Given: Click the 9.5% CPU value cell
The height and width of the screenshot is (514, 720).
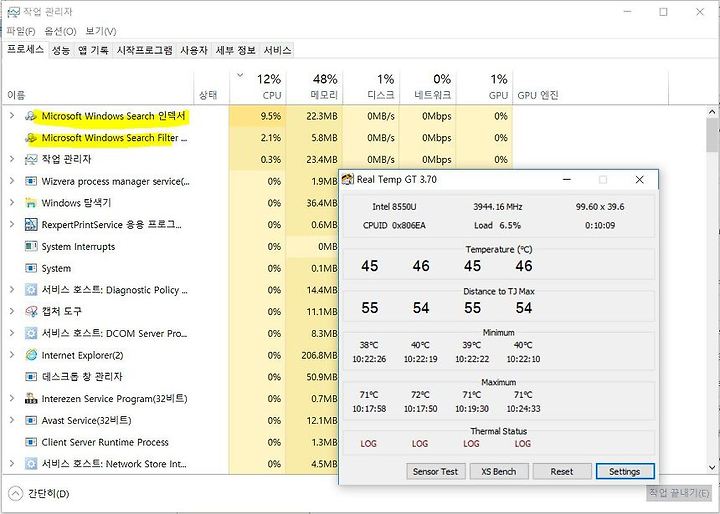Looking at the screenshot, I should (258, 116).
